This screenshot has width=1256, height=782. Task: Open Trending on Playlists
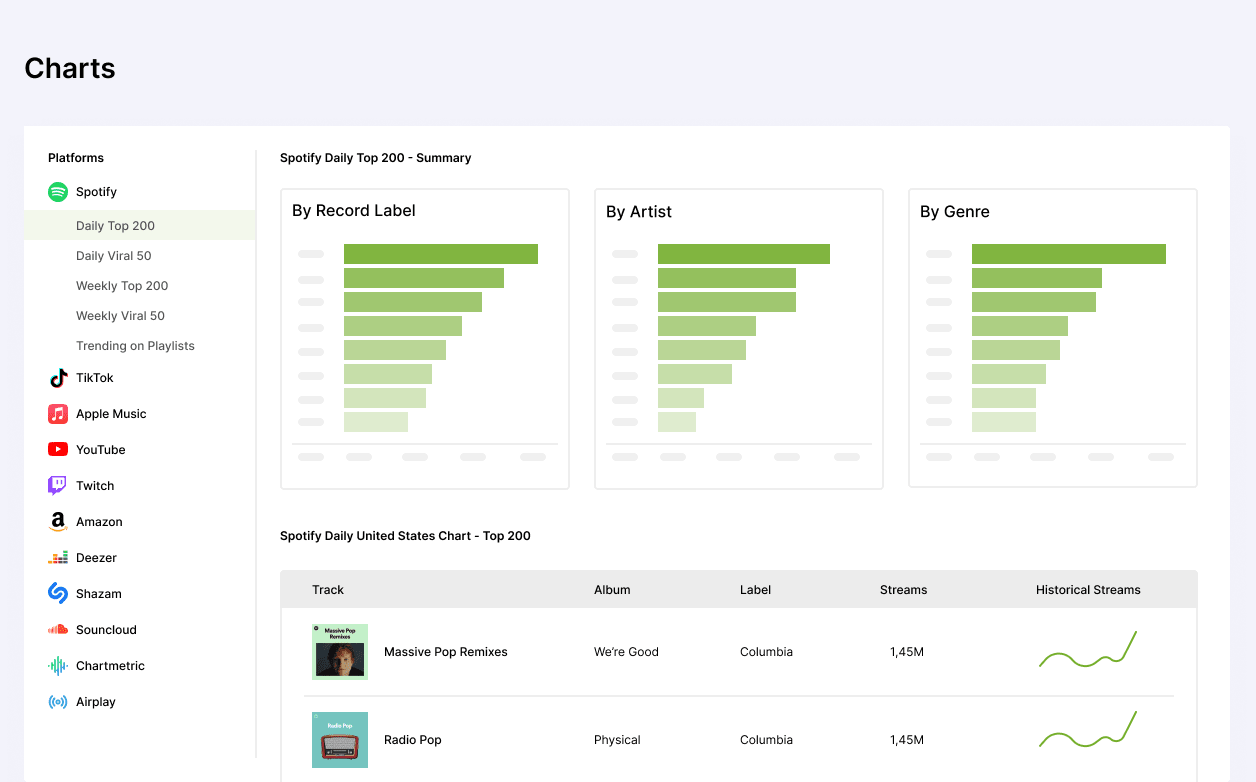[135, 346]
